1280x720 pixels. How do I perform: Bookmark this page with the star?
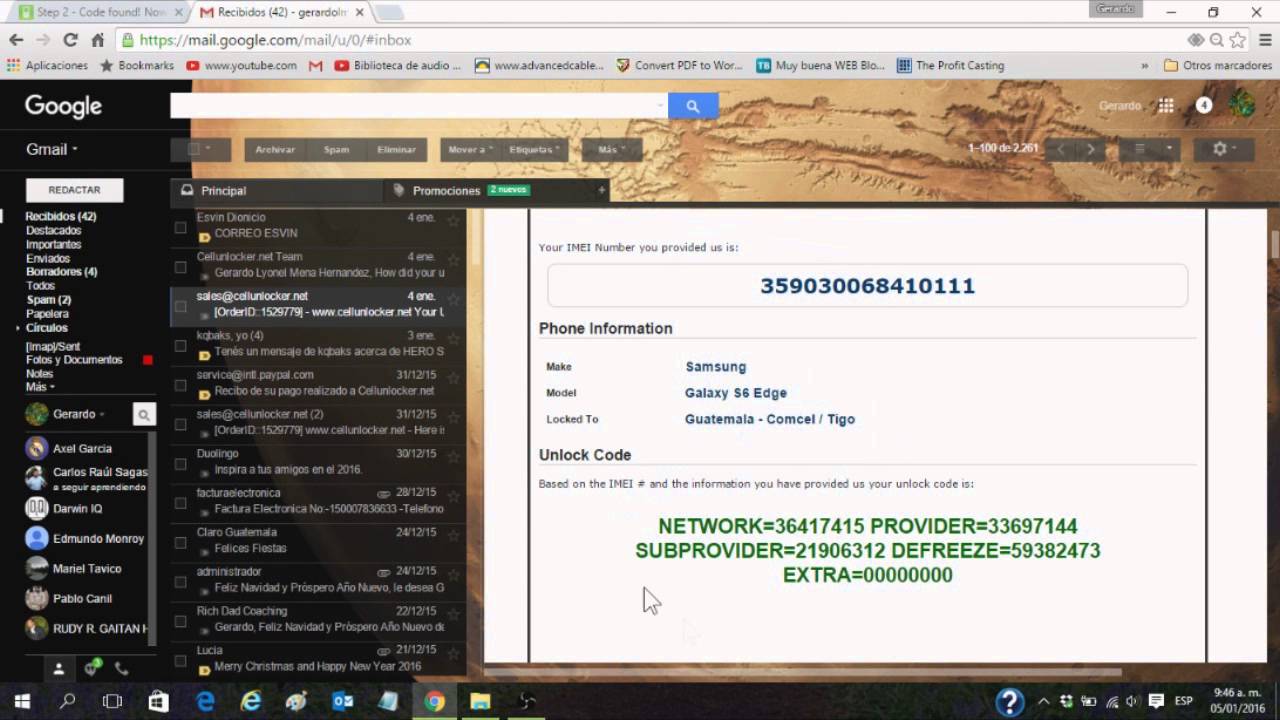point(1238,40)
